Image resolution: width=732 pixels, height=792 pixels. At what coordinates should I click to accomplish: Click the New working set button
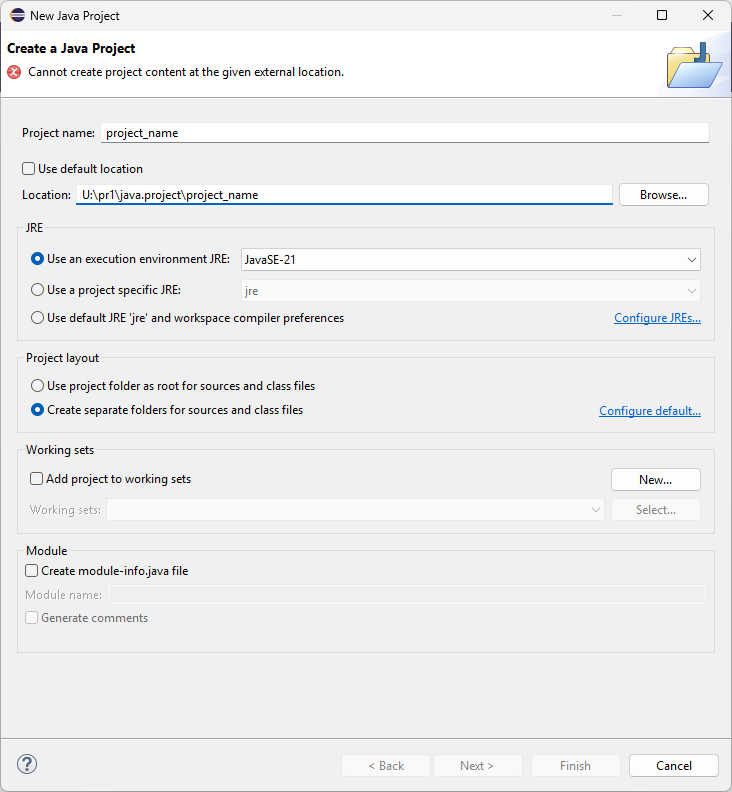pyautogui.click(x=655, y=480)
